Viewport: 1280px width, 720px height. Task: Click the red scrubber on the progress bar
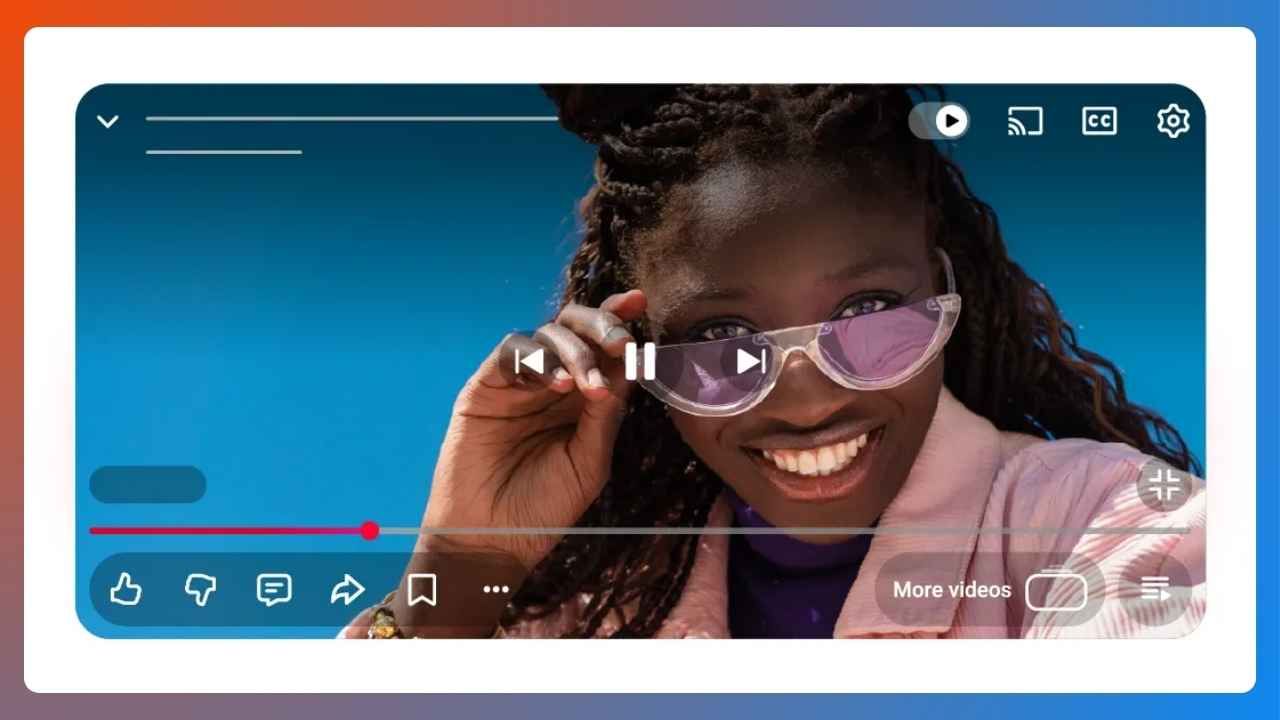pos(369,531)
